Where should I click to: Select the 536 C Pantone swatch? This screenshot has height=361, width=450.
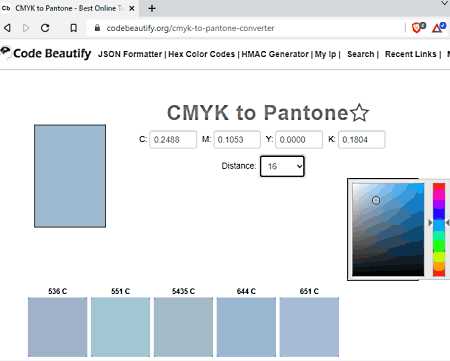point(58,327)
